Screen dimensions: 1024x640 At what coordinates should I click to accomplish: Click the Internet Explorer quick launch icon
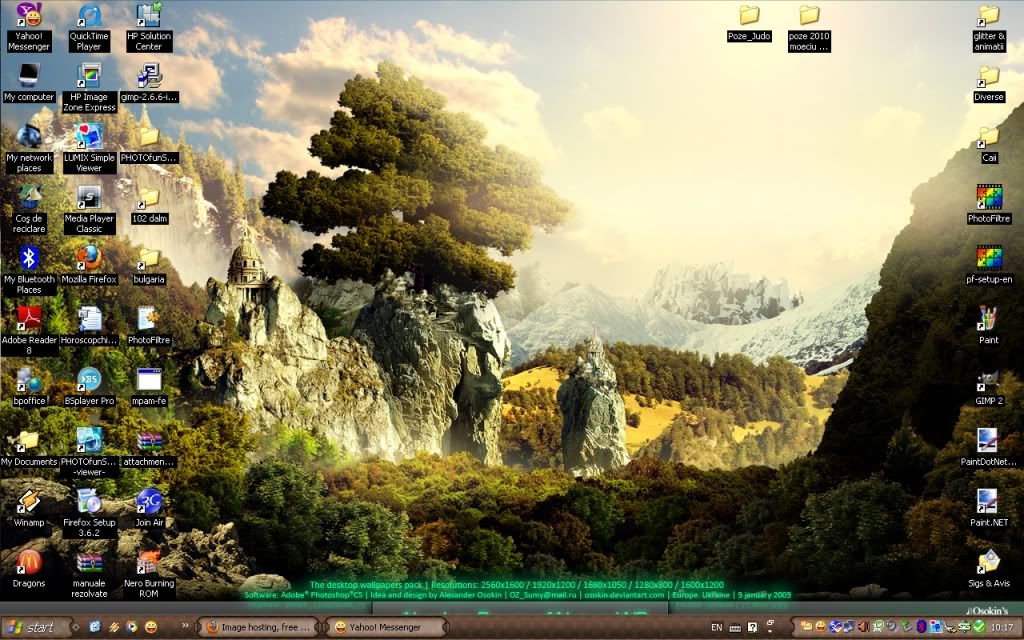point(95,628)
